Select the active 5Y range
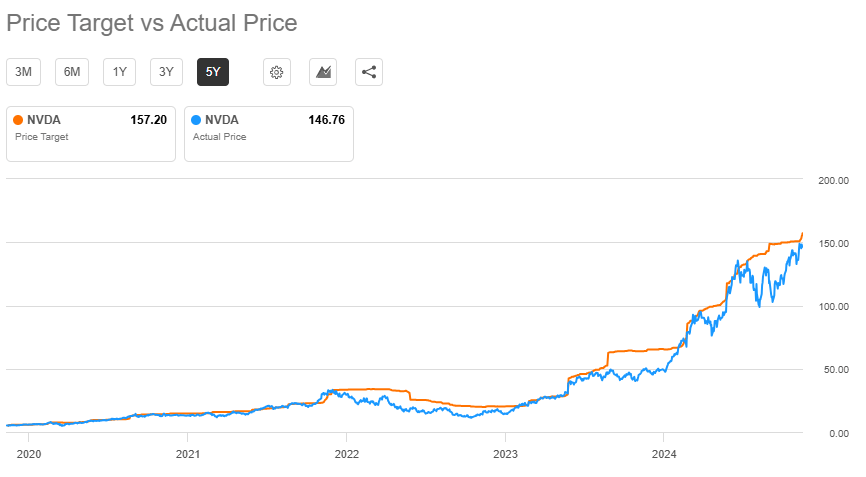 213,72
